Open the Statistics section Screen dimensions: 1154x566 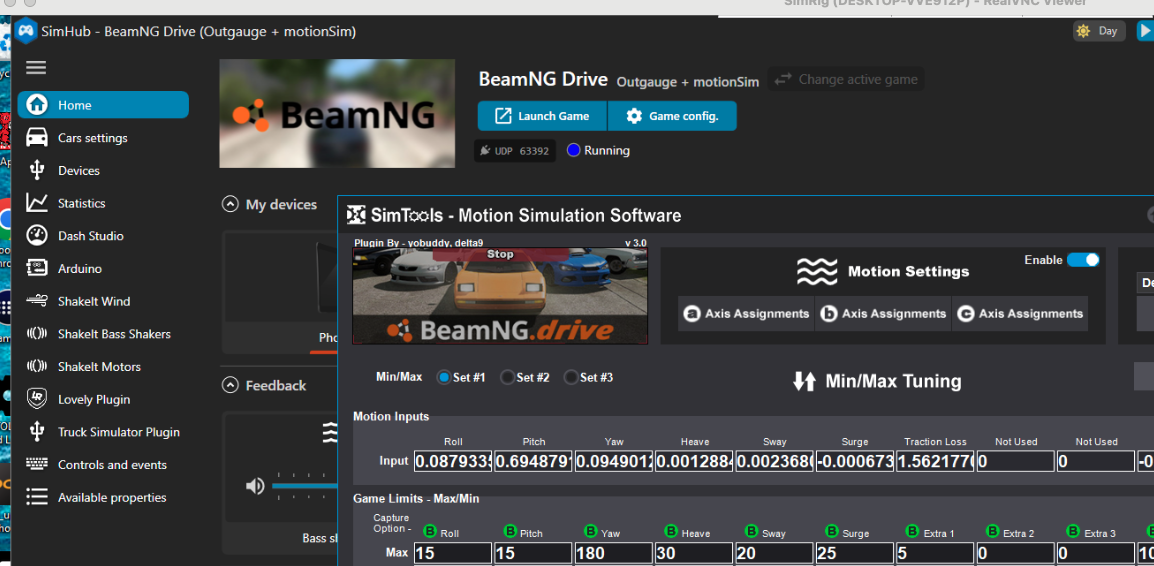coord(81,203)
